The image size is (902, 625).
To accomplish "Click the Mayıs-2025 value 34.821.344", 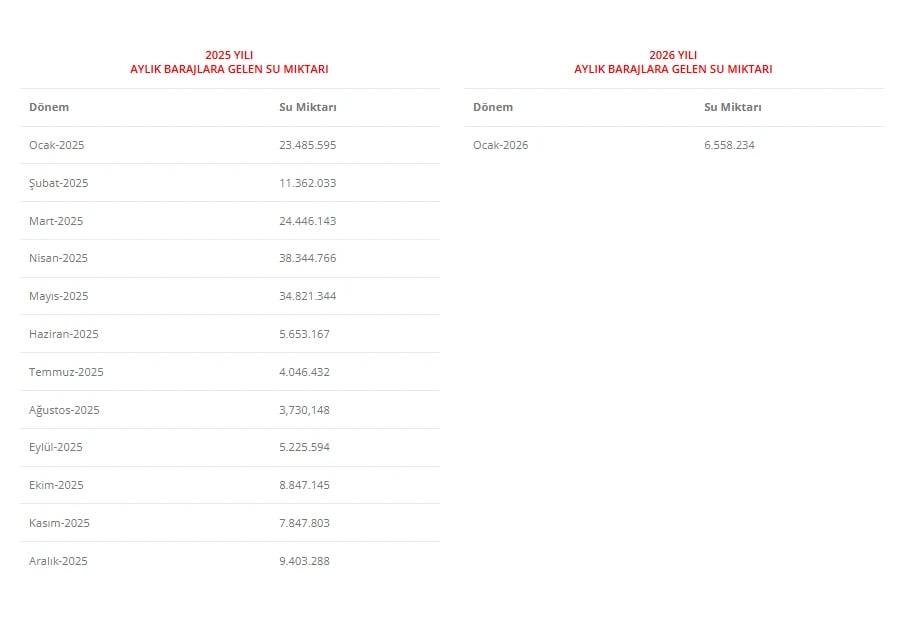I will click(x=308, y=296).
